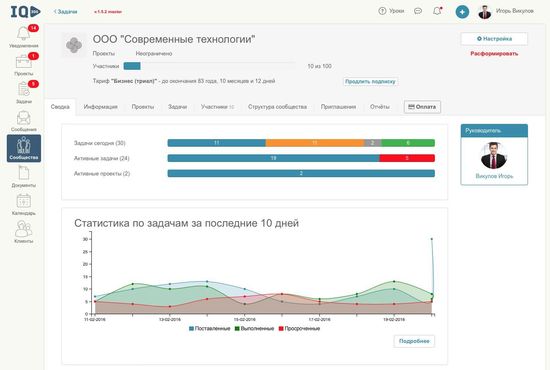The image size is (550, 370).
Task: Click grey segment of Задачи сегодня bar
Action: point(373,143)
